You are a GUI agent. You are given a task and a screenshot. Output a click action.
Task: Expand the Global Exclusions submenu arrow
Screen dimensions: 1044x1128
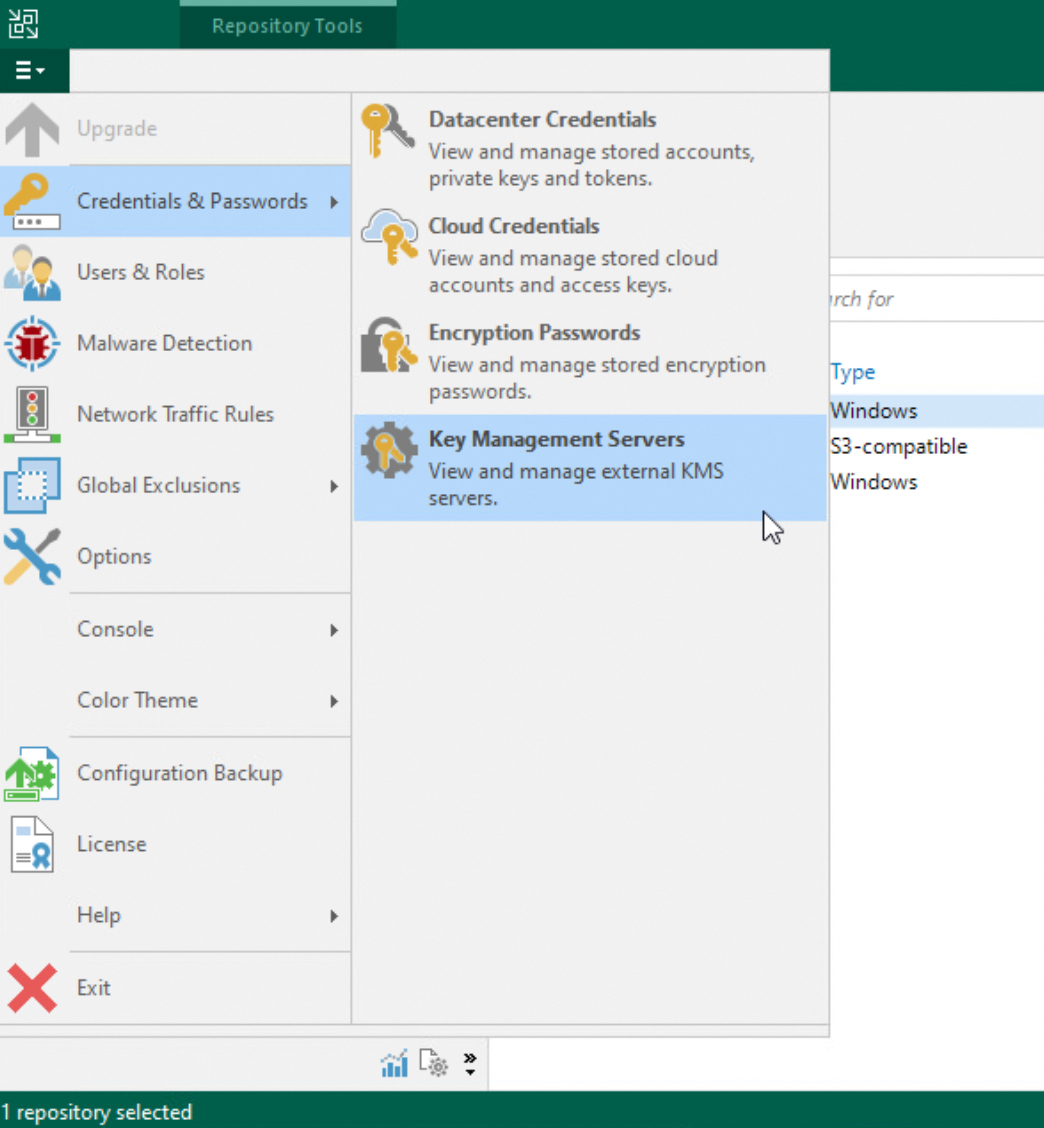point(336,486)
